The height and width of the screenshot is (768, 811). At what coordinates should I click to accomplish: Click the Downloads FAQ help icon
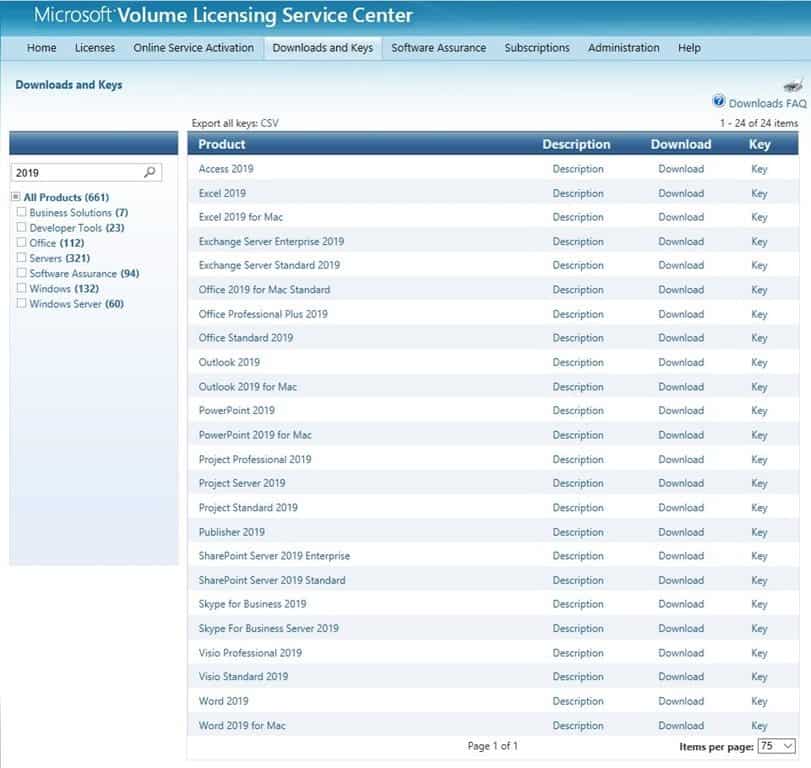[718, 102]
